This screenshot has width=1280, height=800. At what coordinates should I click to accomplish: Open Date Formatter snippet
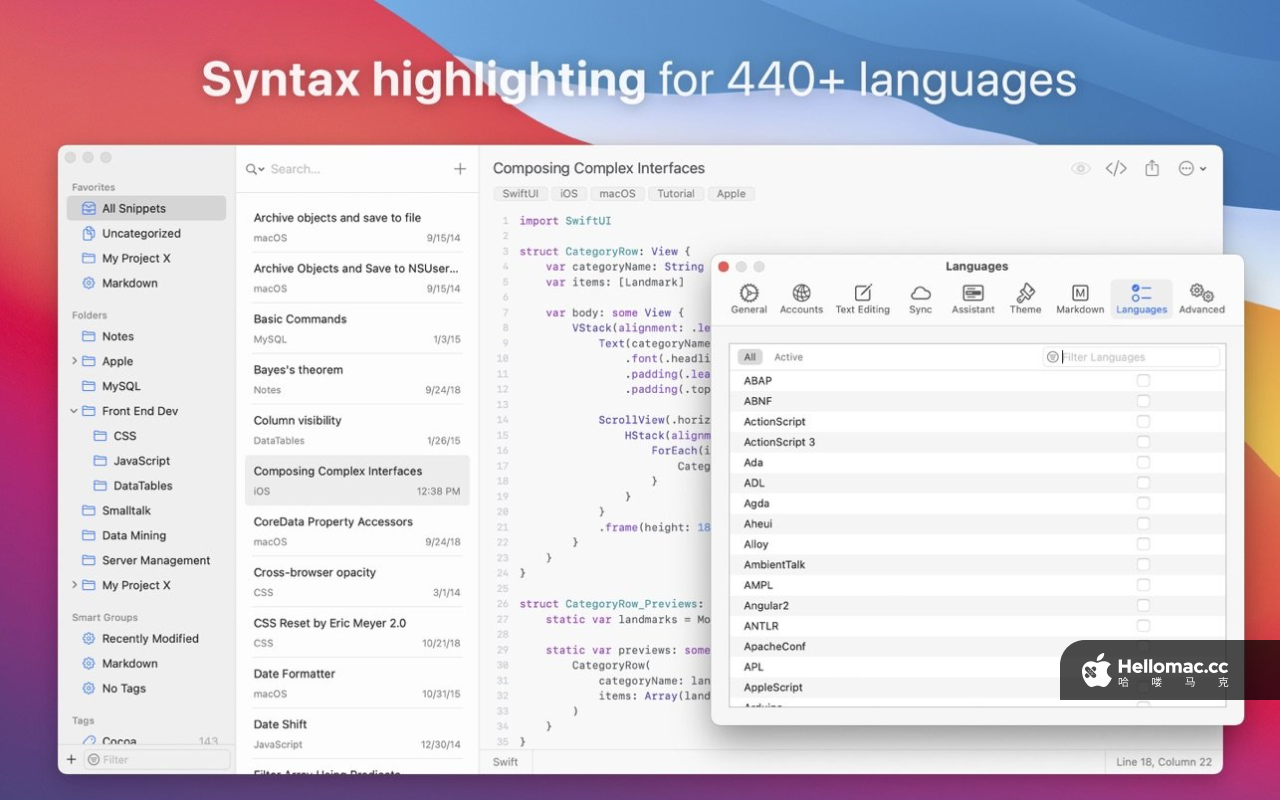[x=357, y=683]
